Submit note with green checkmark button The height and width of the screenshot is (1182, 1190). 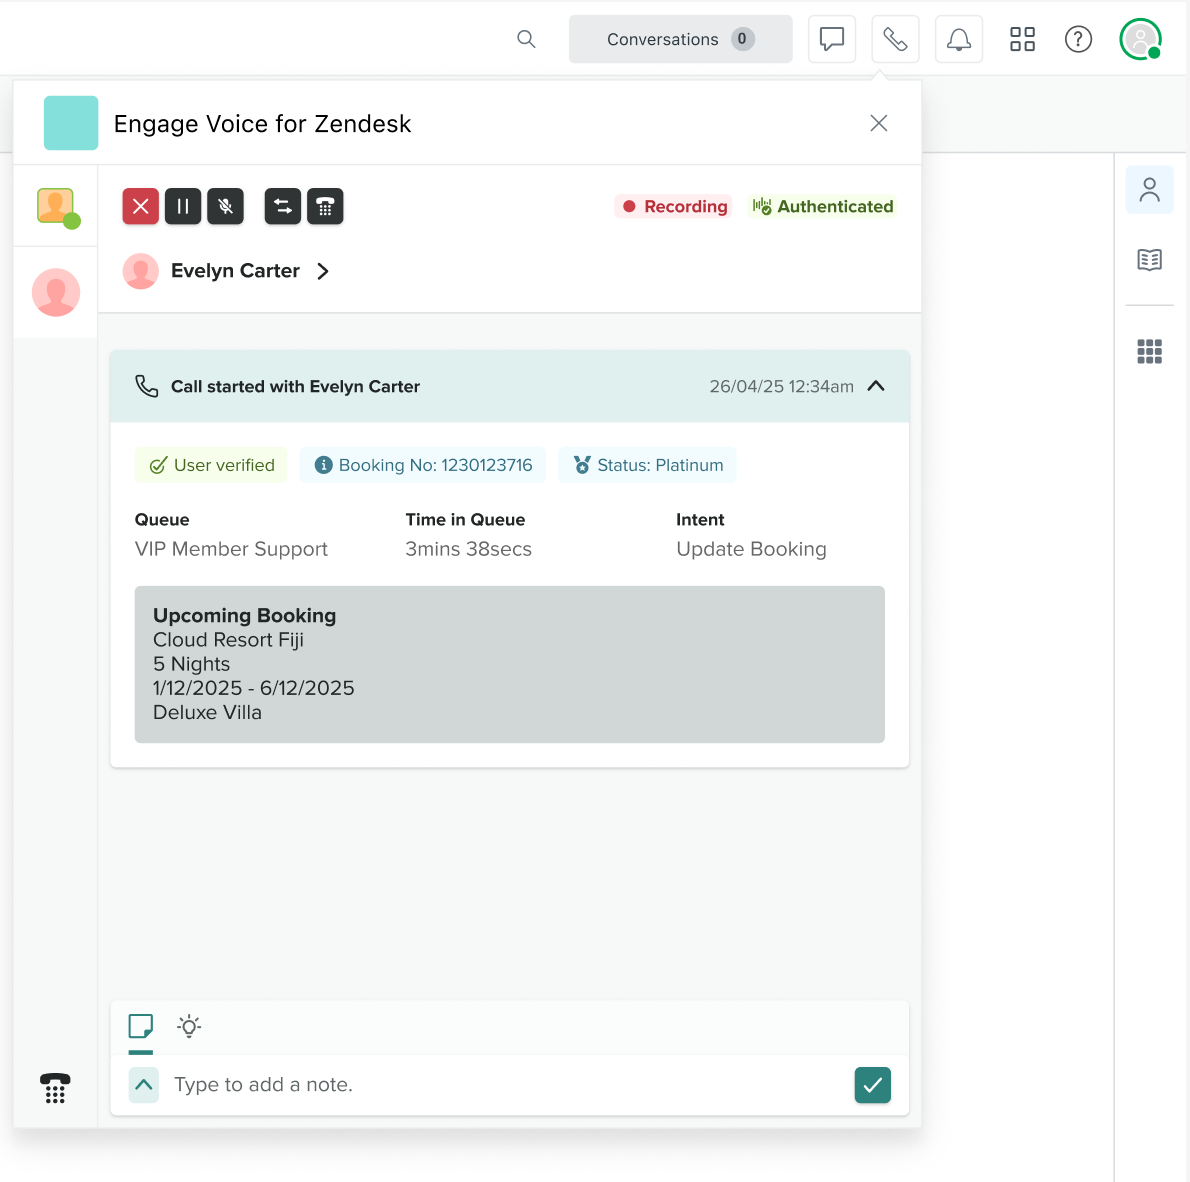(872, 1085)
